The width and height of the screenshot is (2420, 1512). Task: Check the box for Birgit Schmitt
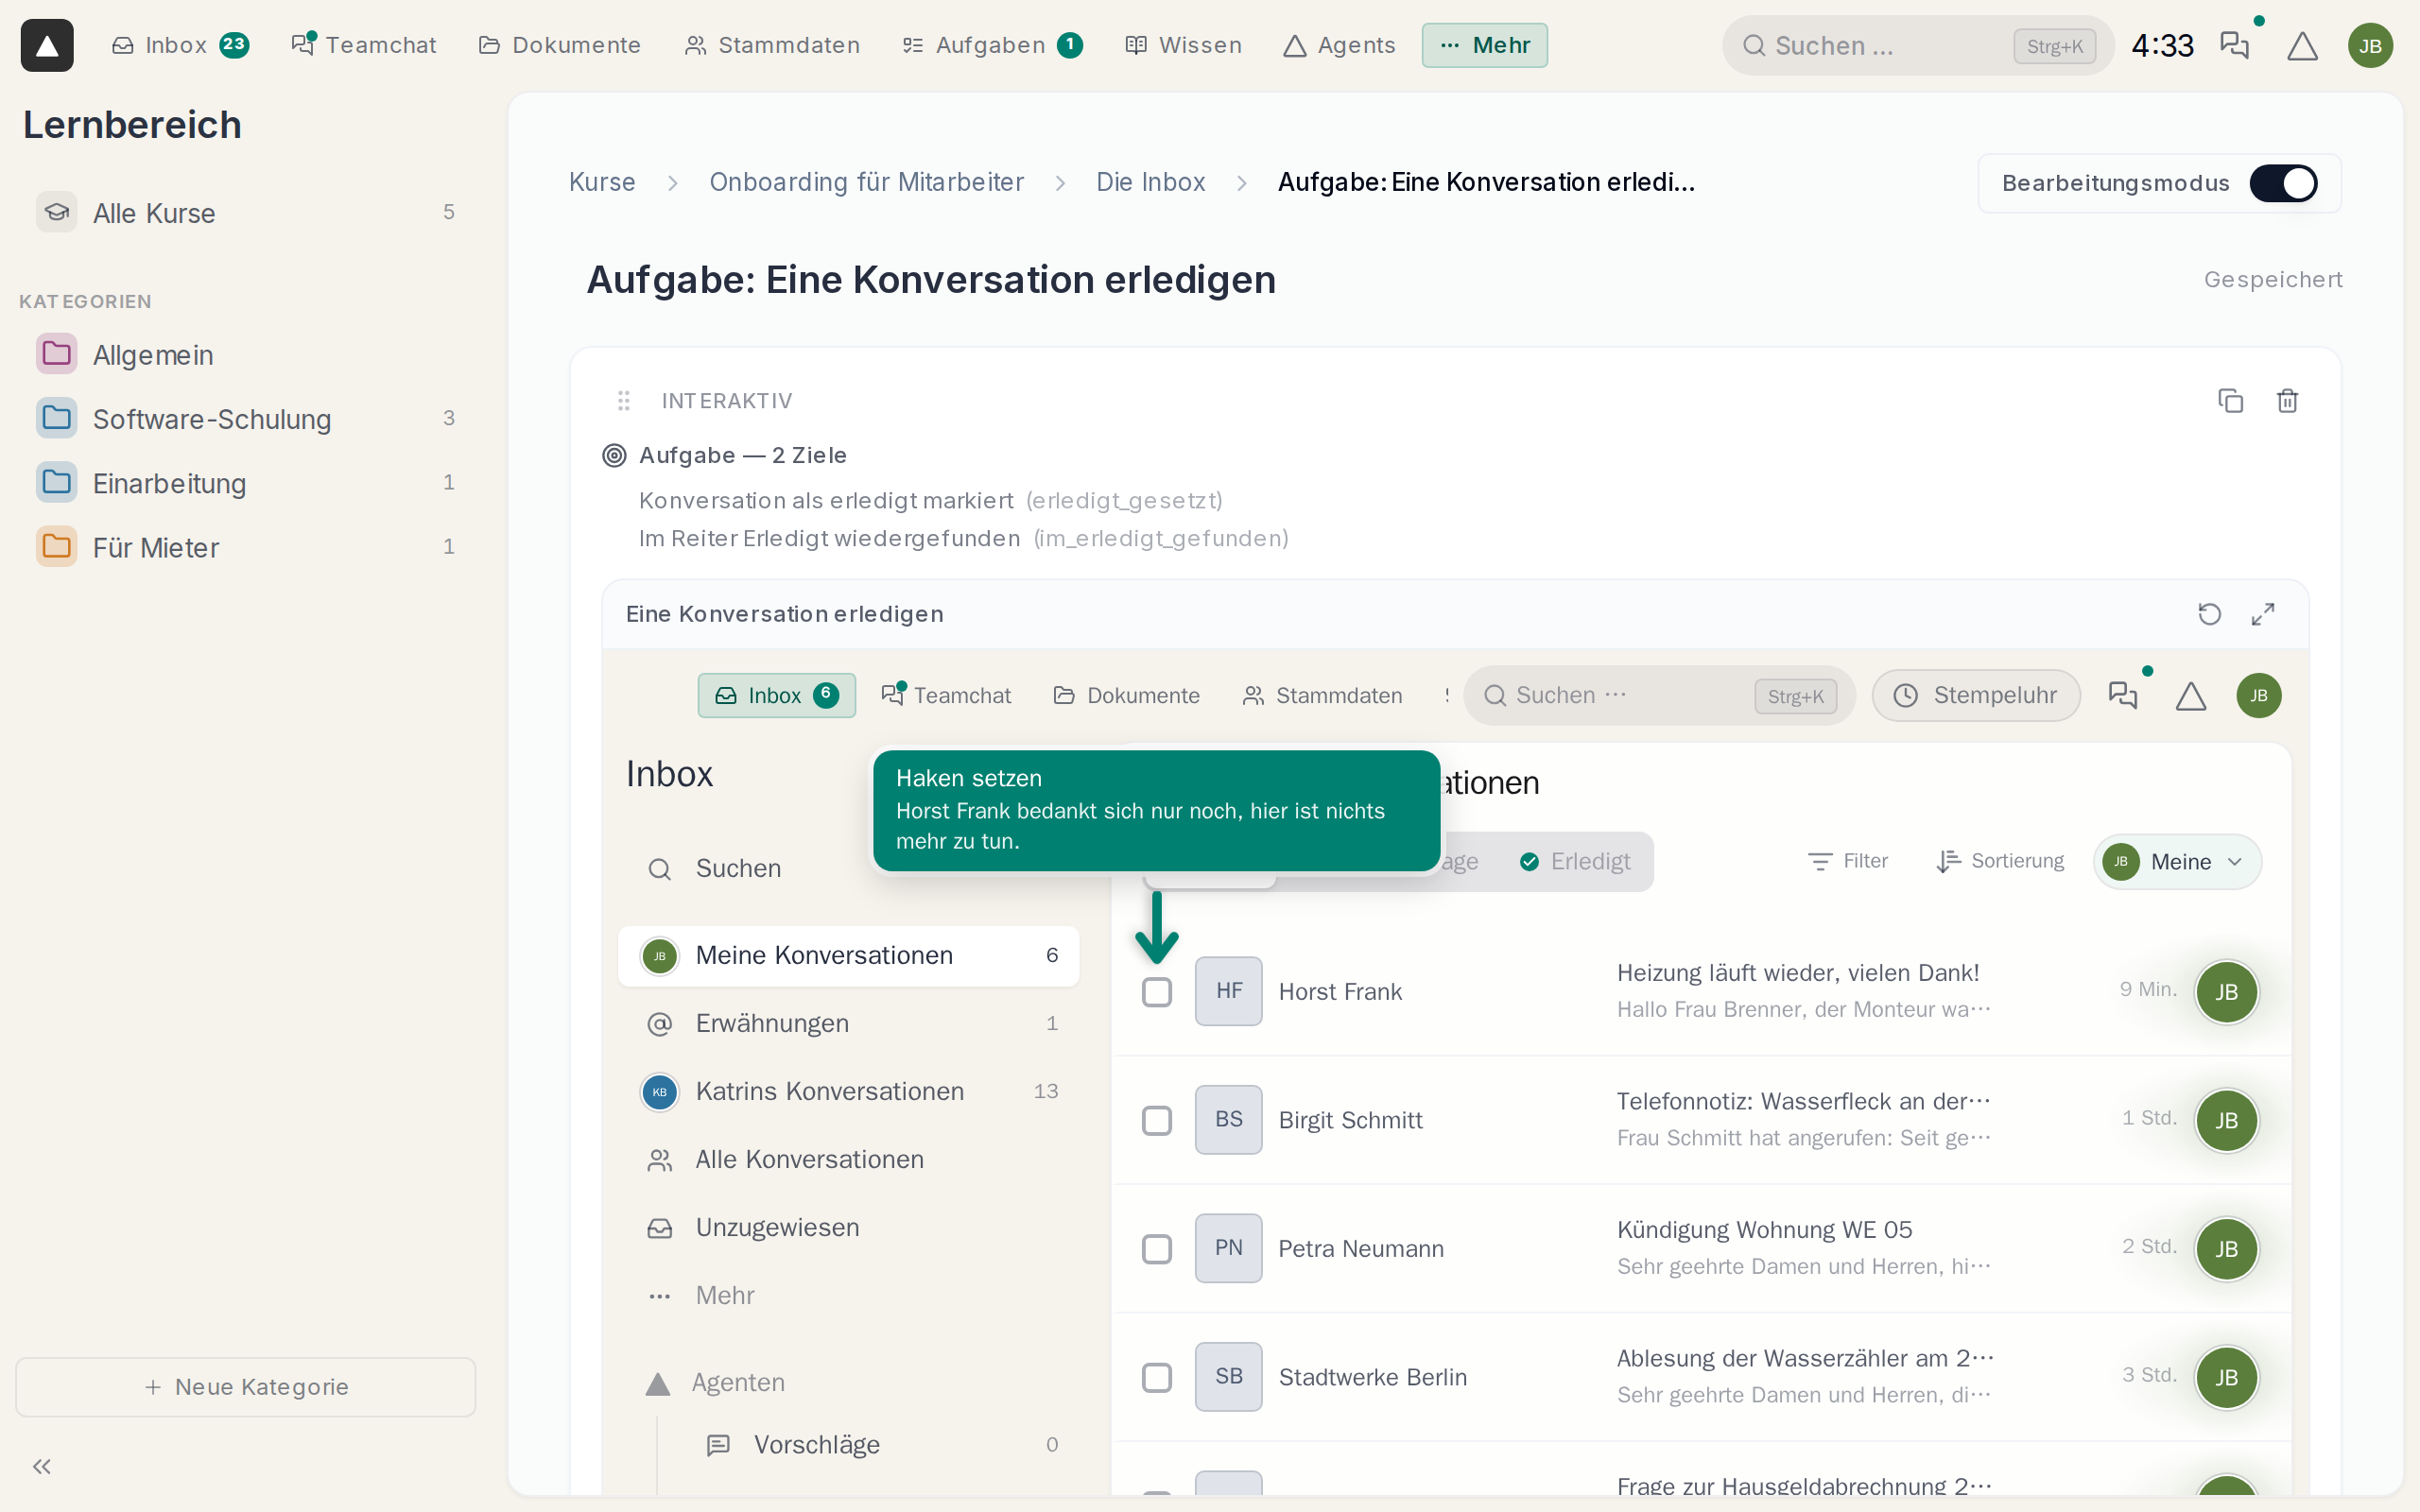[x=1157, y=1120]
